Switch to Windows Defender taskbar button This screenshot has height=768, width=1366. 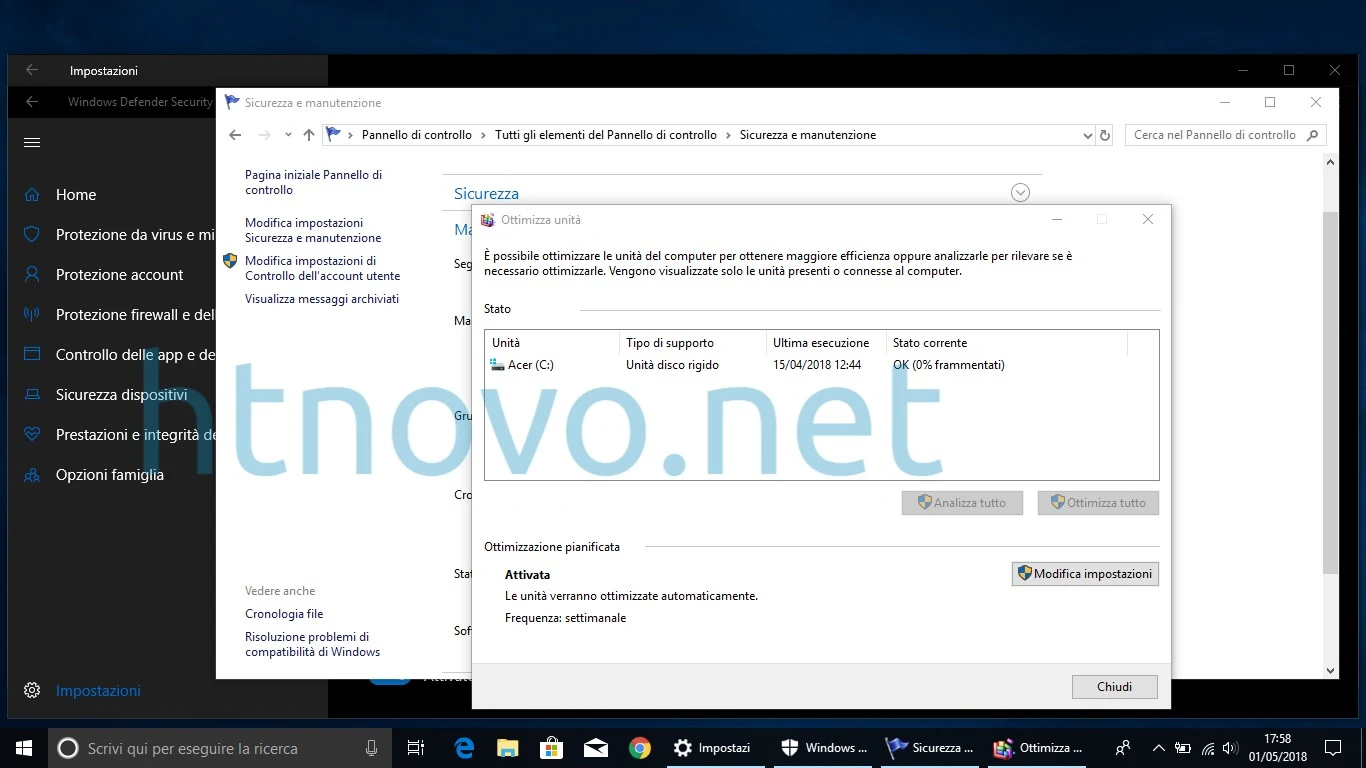click(x=823, y=748)
